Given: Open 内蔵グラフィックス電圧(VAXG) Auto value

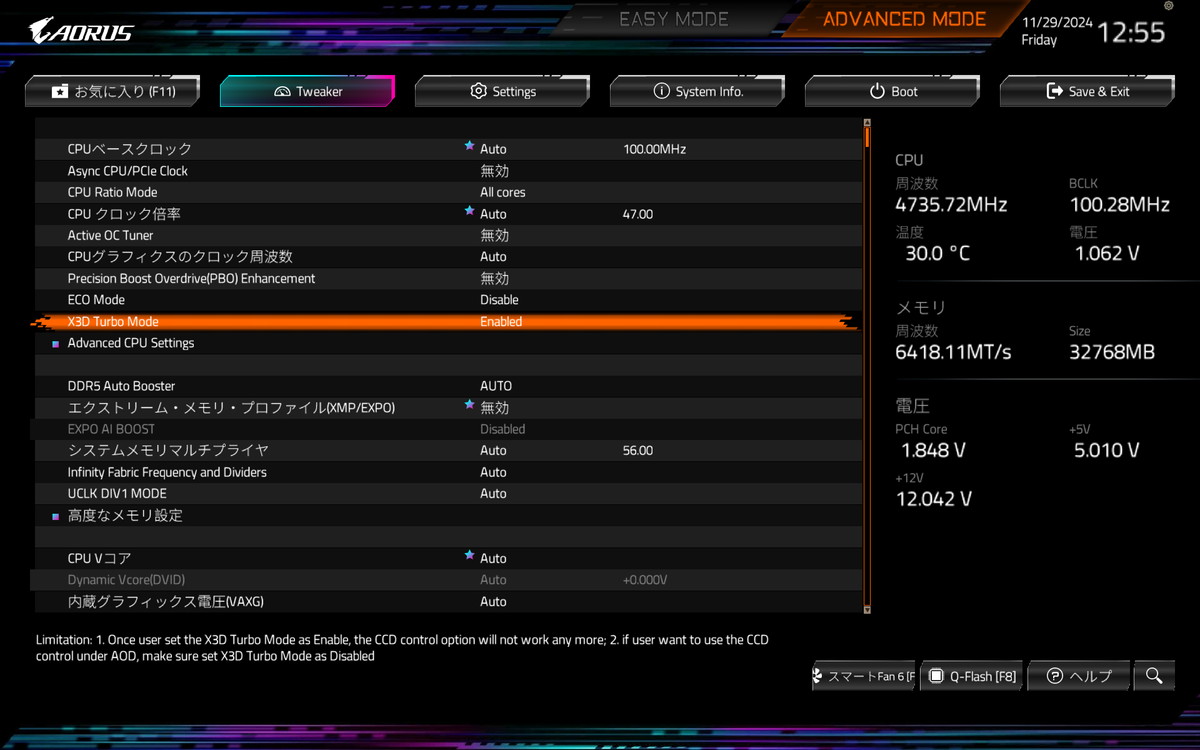Looking at the screenshot, I should (x=493, y=602).
